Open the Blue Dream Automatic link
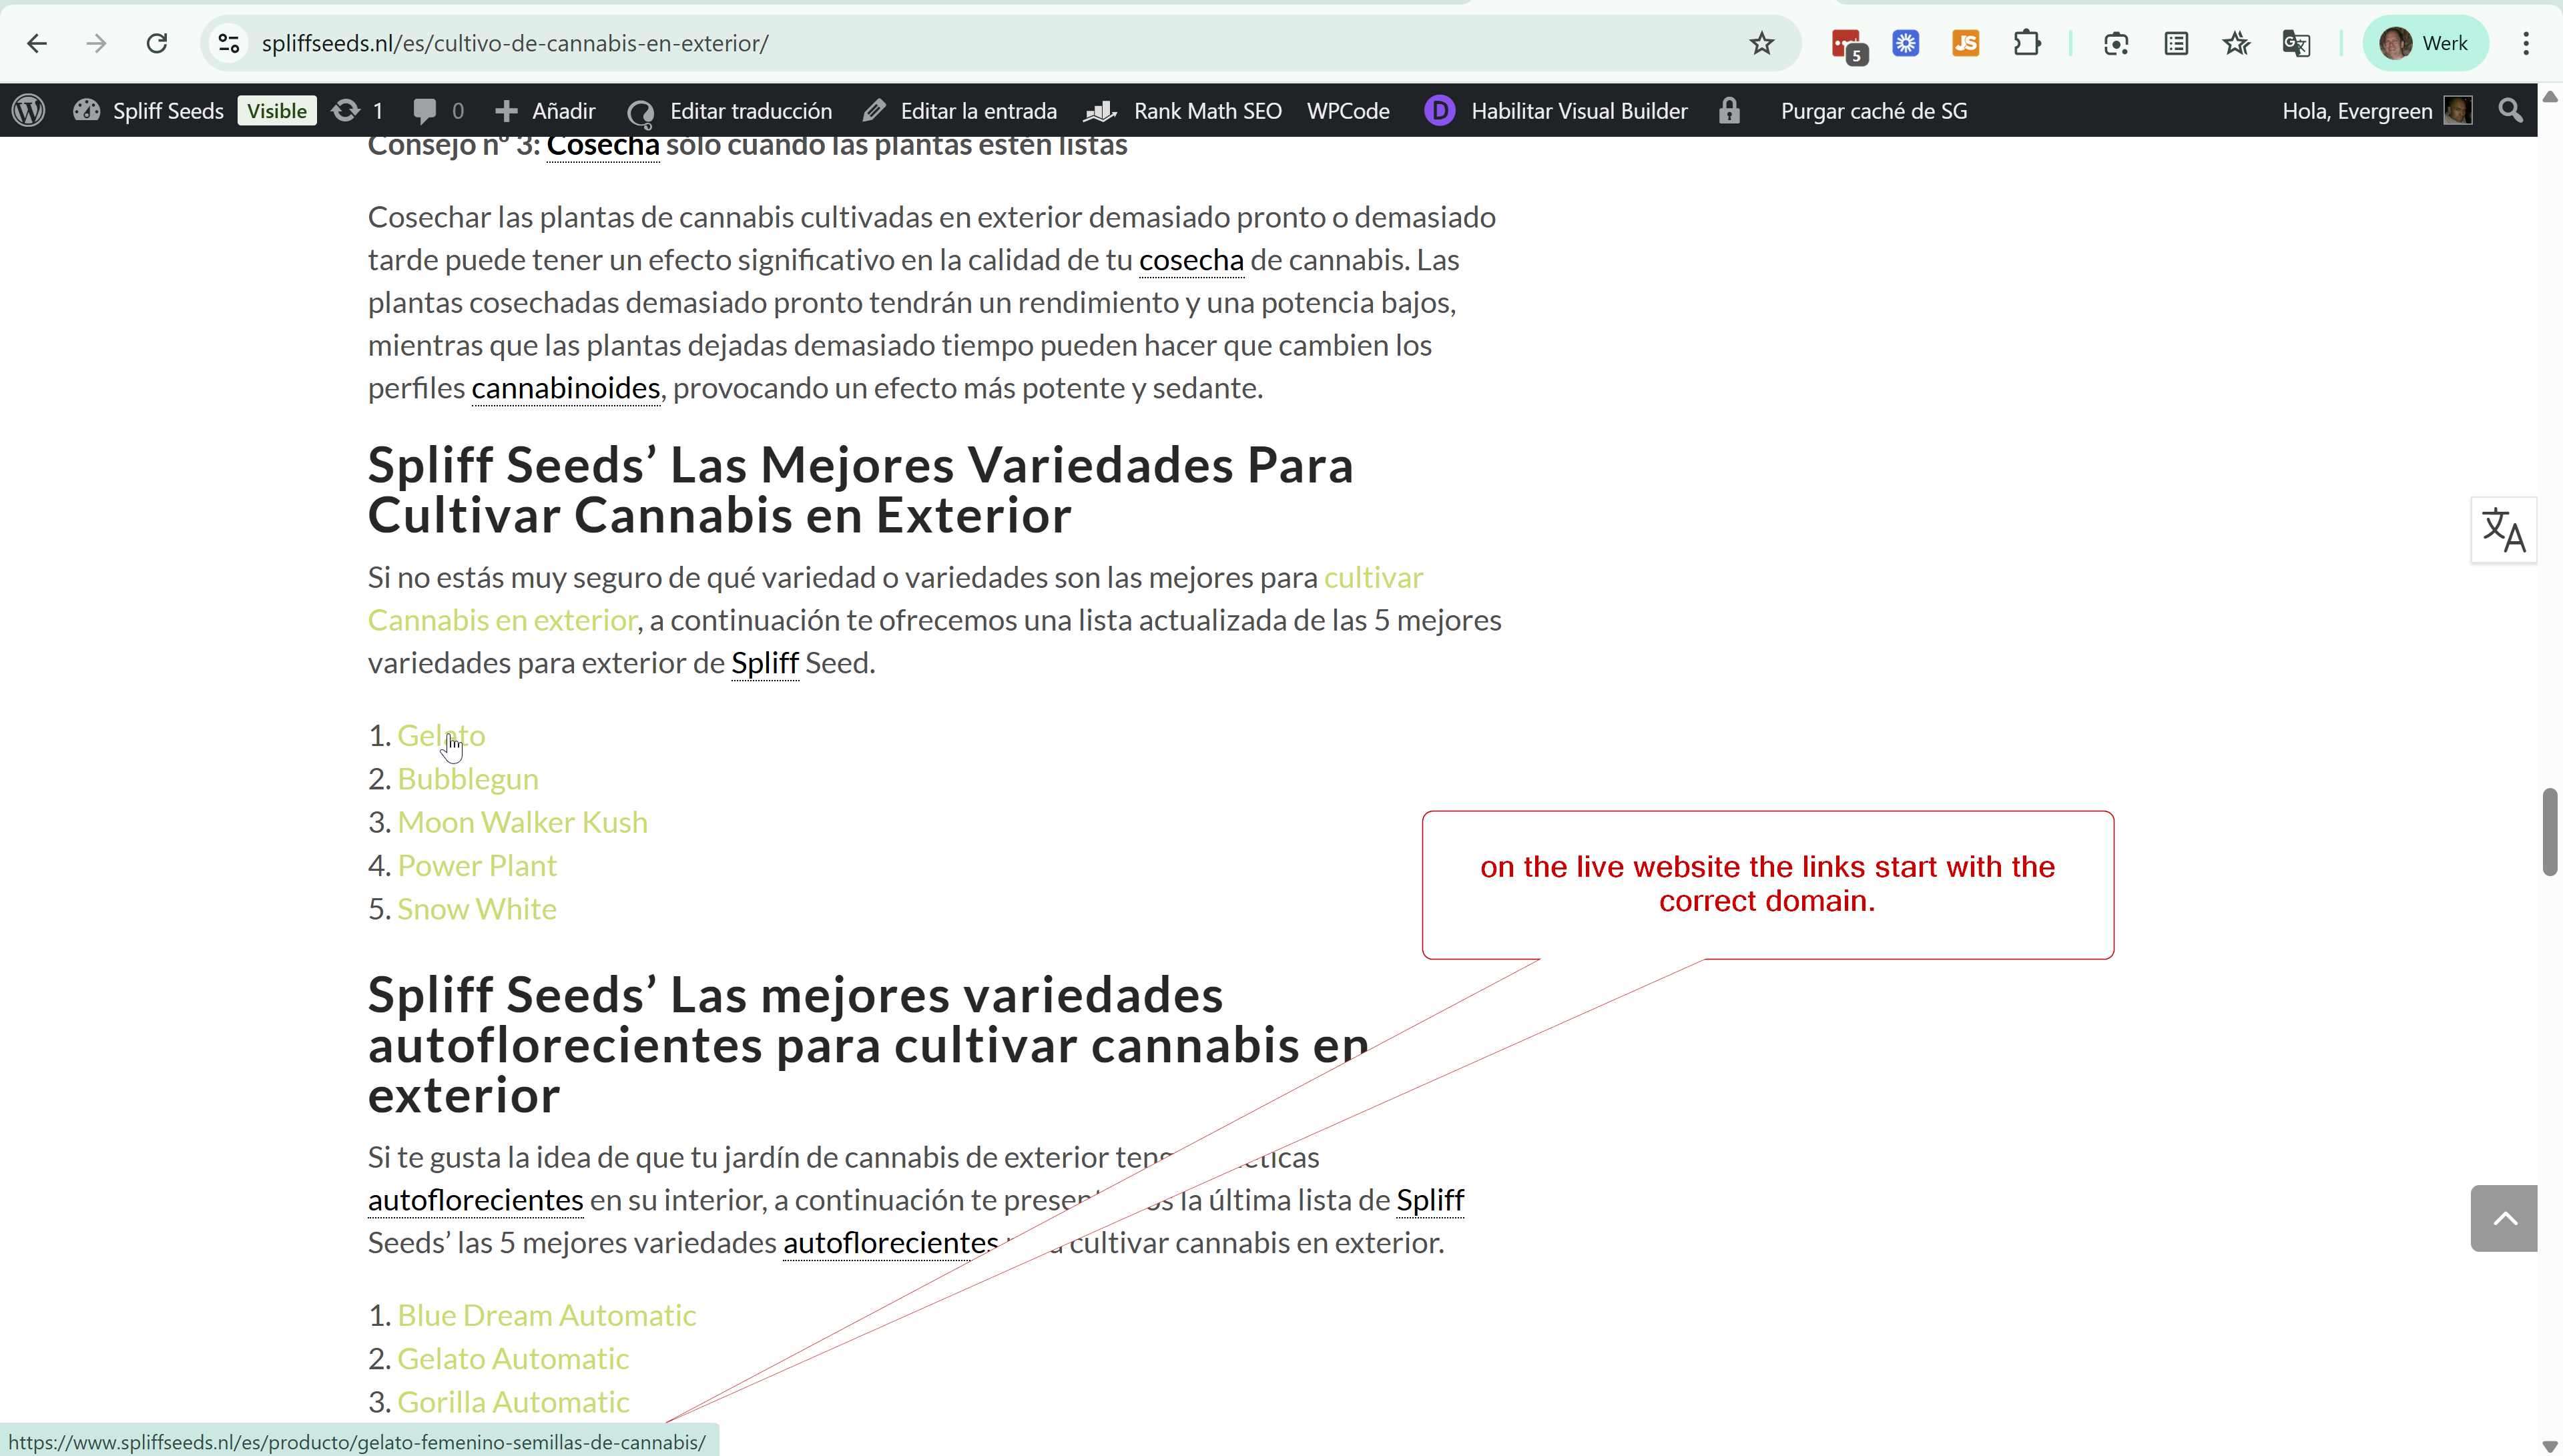 coord(546,1315)
